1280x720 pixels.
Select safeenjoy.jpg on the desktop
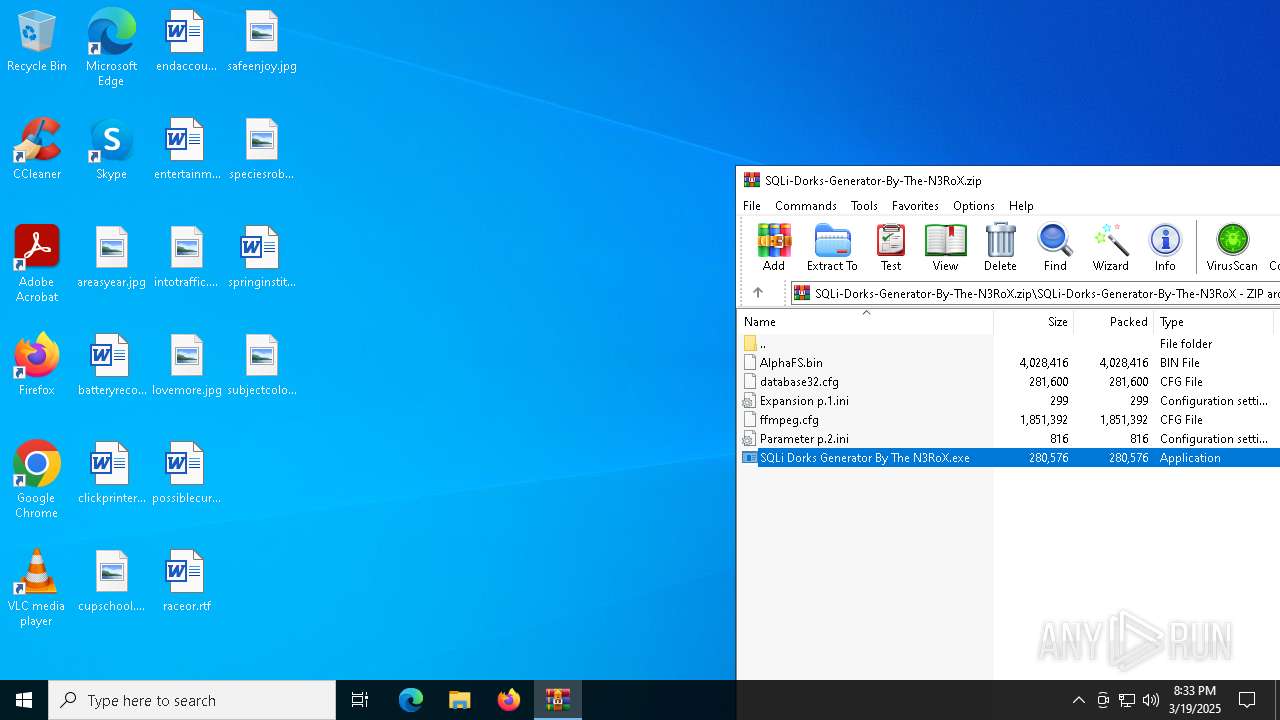coord(262,42)
